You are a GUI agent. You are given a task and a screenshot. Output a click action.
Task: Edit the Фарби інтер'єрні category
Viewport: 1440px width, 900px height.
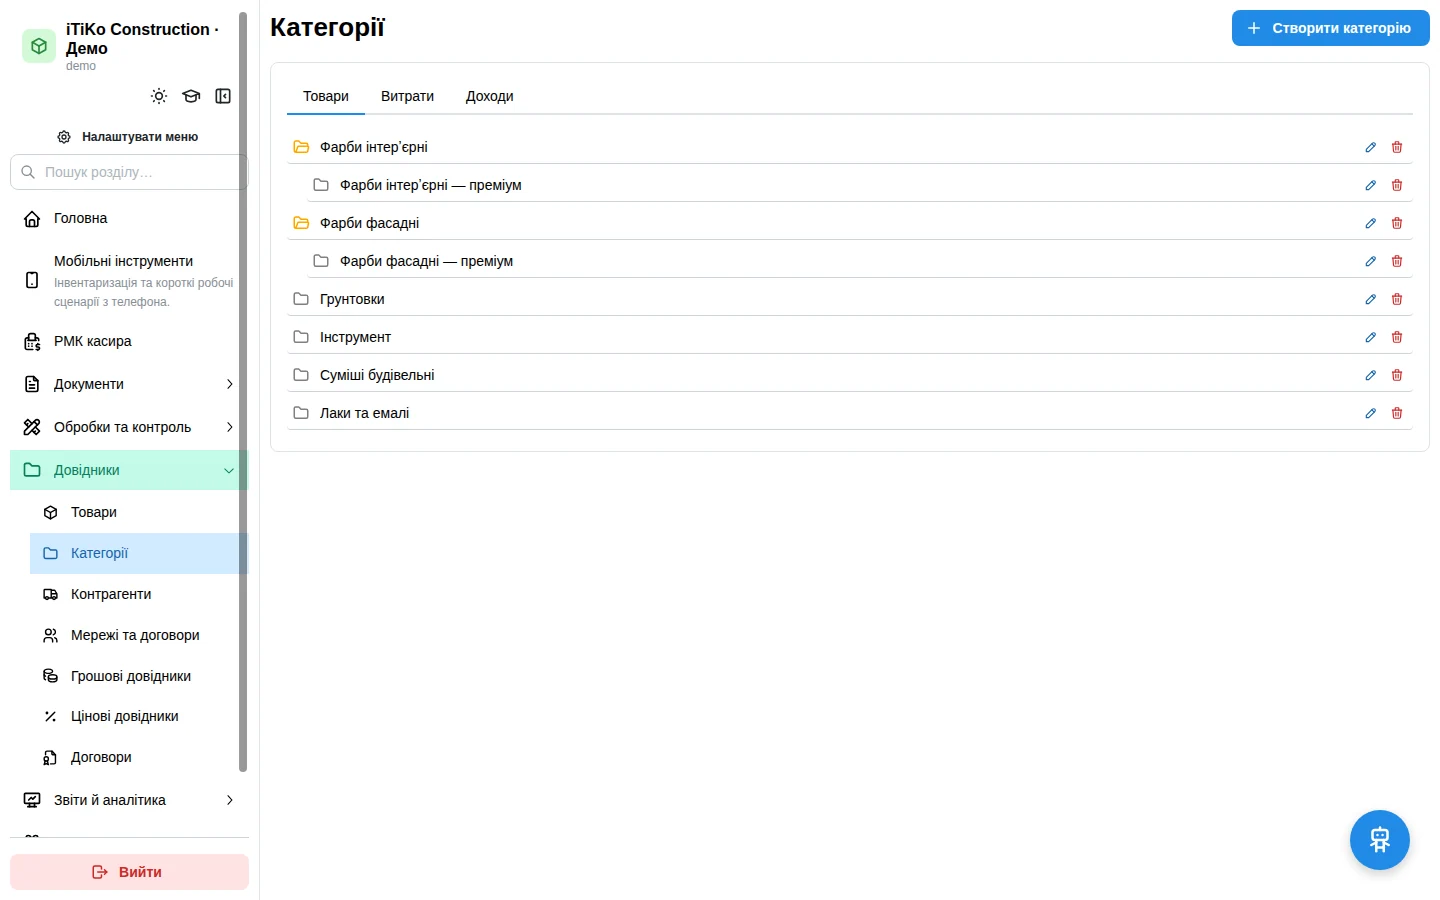click(1371, 147)
